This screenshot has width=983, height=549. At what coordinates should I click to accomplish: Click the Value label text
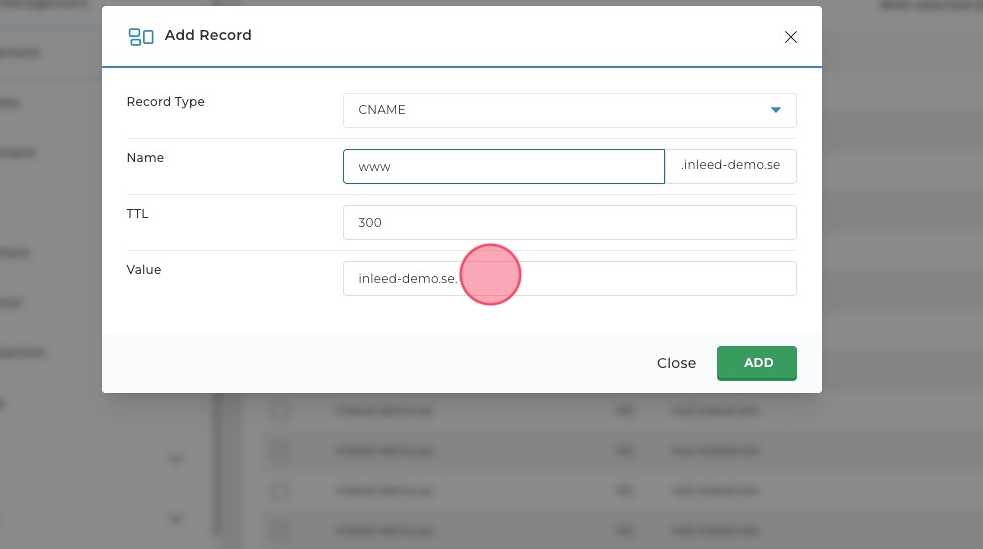[x=143, y=270]
